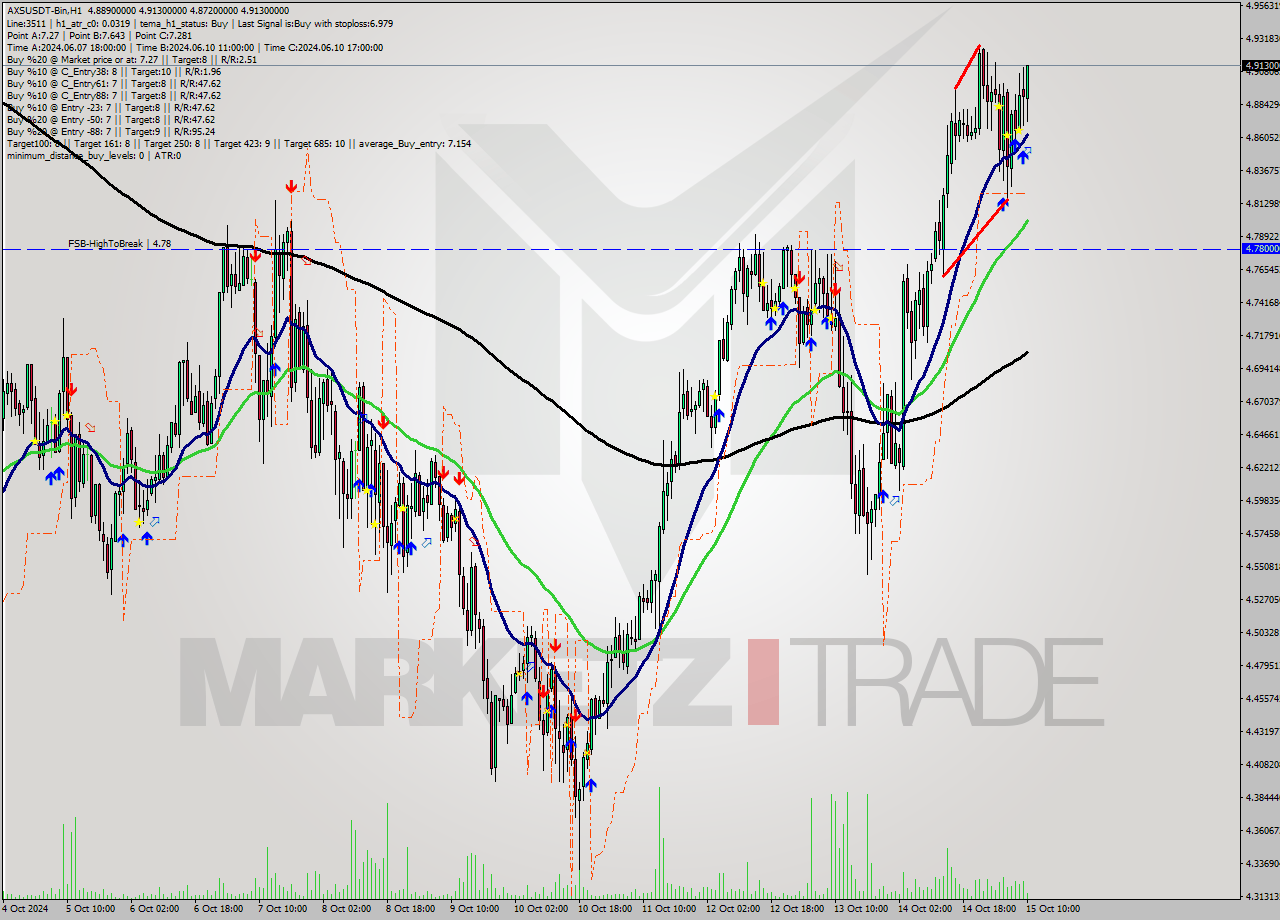Viewport: 1280px width, 920px height.
Task: Select the FSB-HighToBreak 4.78 line label
Action: coord(120,243)
